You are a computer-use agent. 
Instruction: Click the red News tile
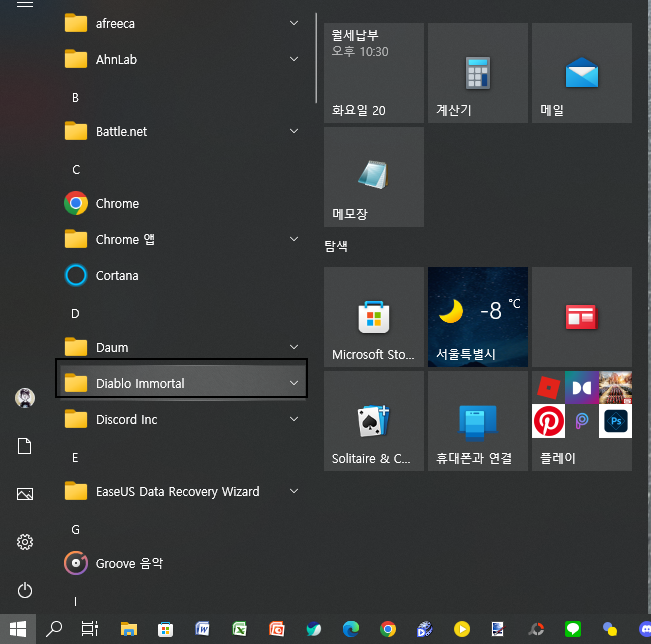(x=581, y=317)
